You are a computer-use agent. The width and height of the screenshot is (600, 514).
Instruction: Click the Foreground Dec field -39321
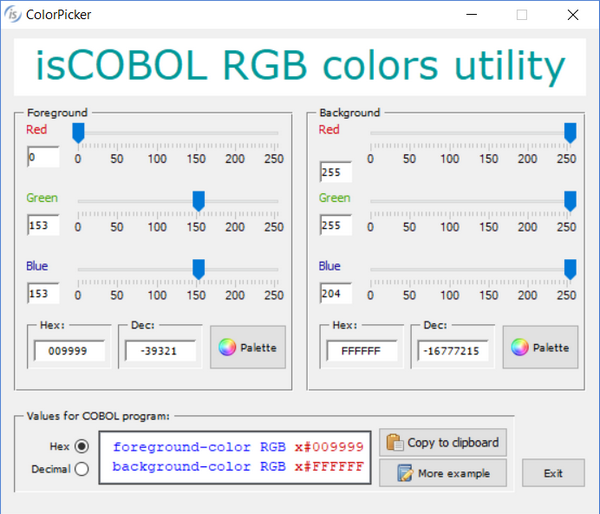coord(160,351)
